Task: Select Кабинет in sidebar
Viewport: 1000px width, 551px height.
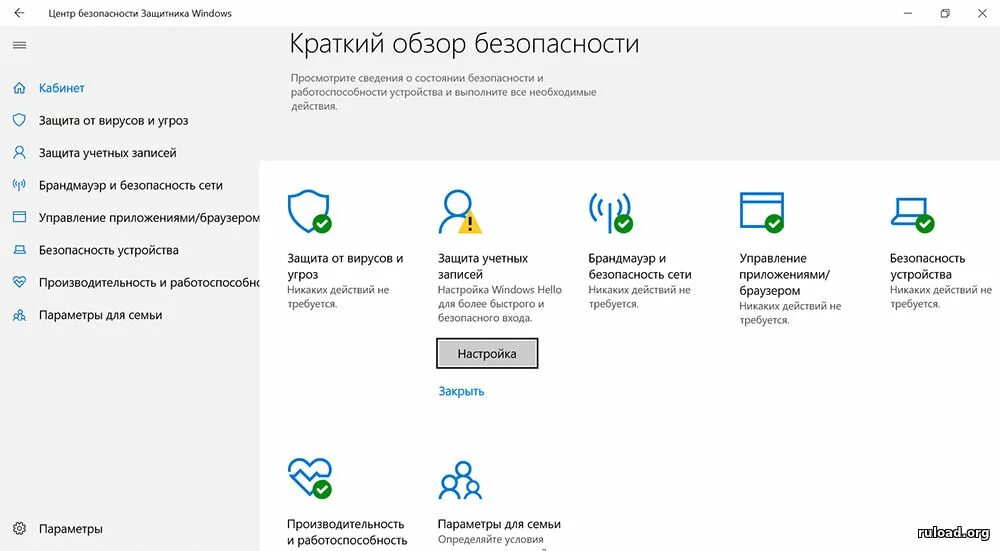Action: 62,88
